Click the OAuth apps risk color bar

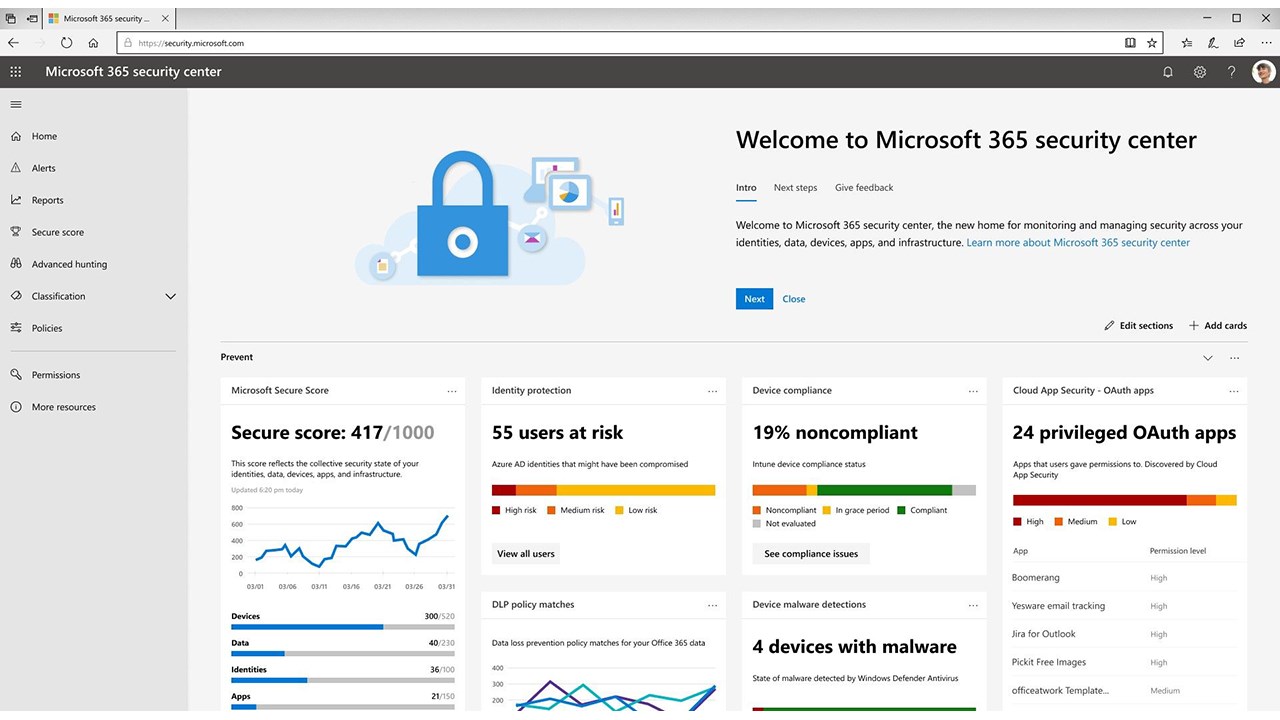pos(1125,500)
